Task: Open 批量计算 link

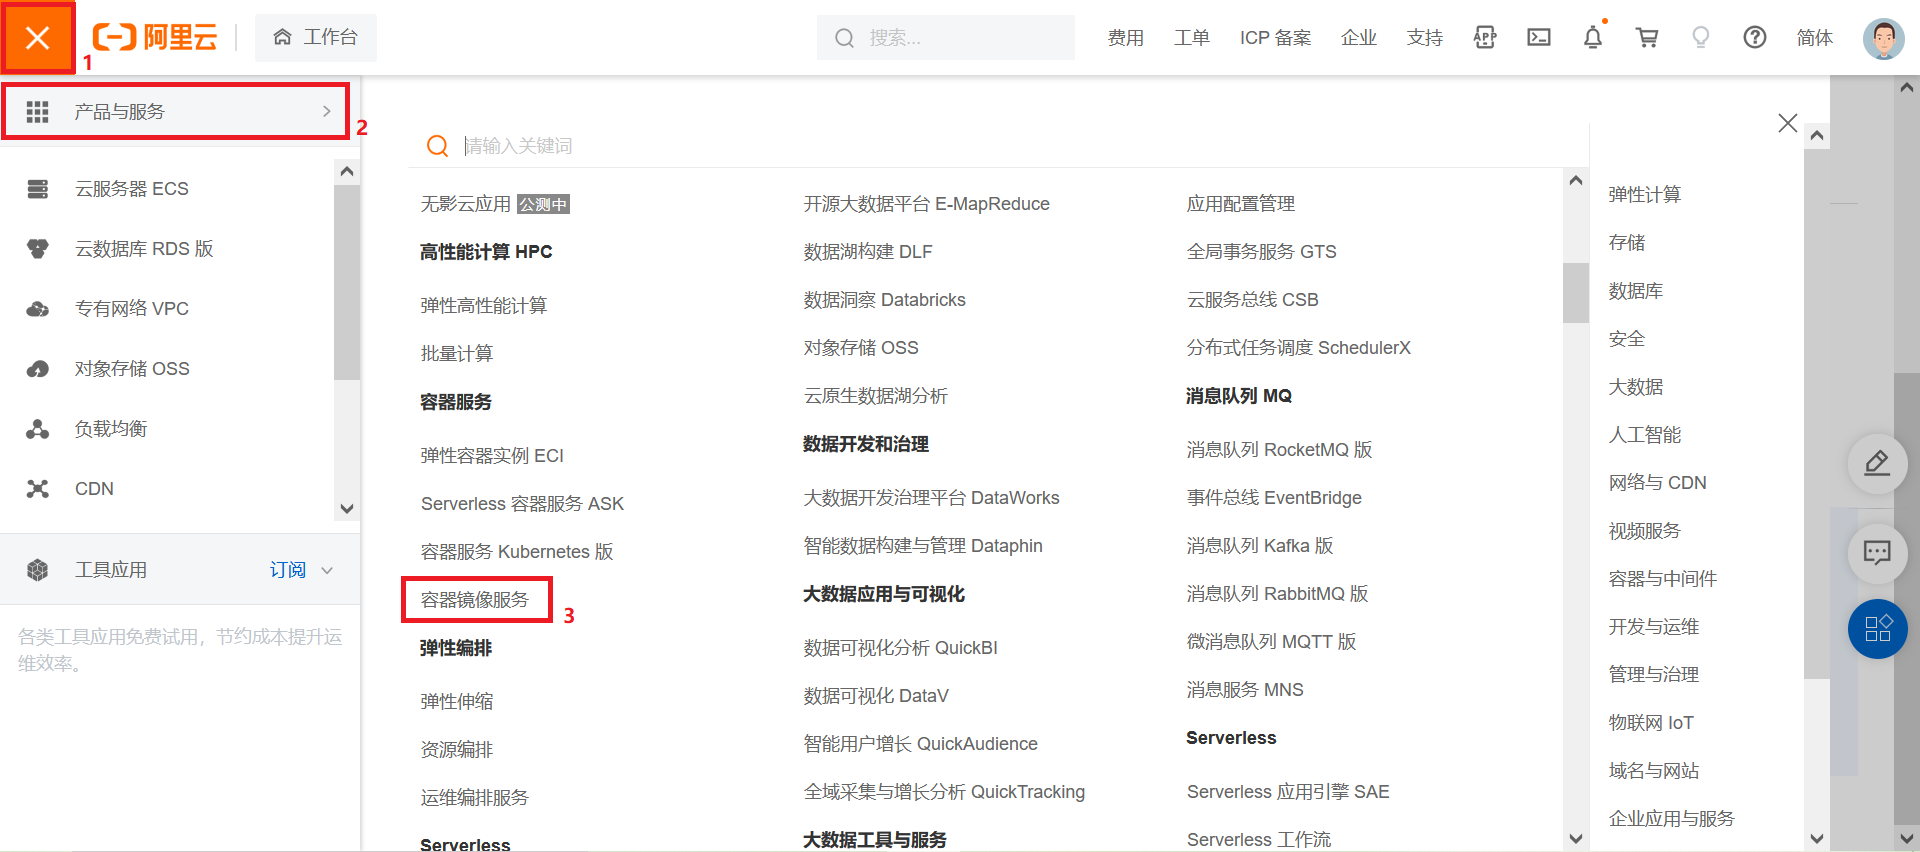Action: pos(456,354)
